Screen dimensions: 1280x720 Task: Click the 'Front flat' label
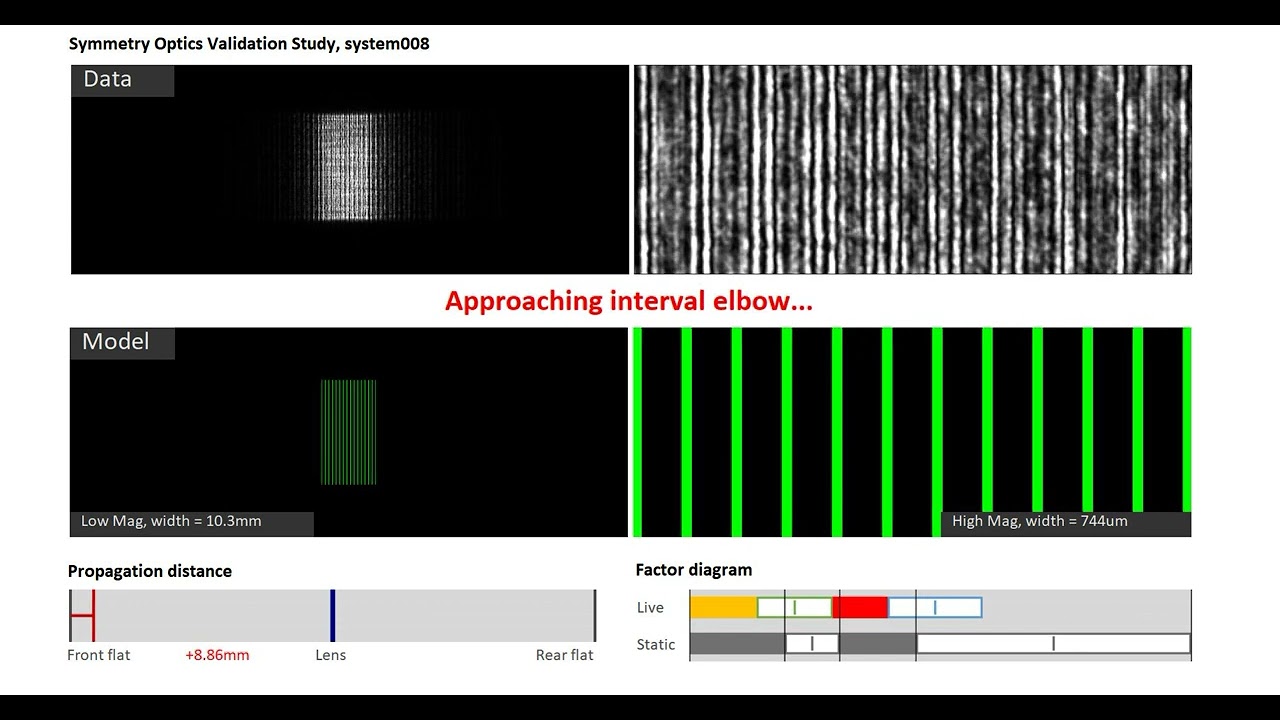pyautogui.click(x=99, y=655)
